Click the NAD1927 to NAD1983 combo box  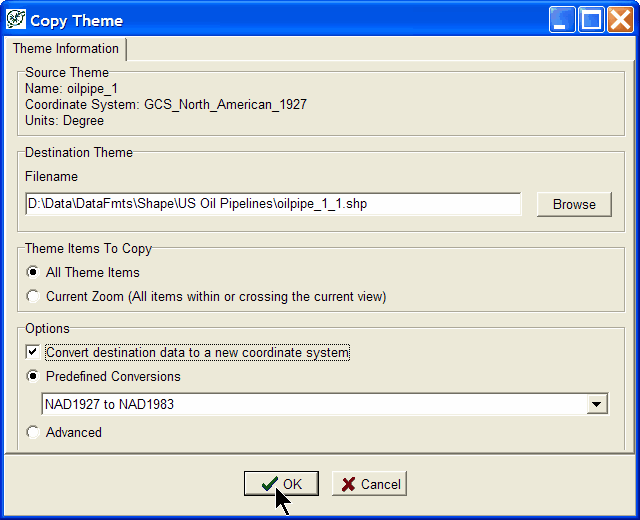tap(312, 404)
